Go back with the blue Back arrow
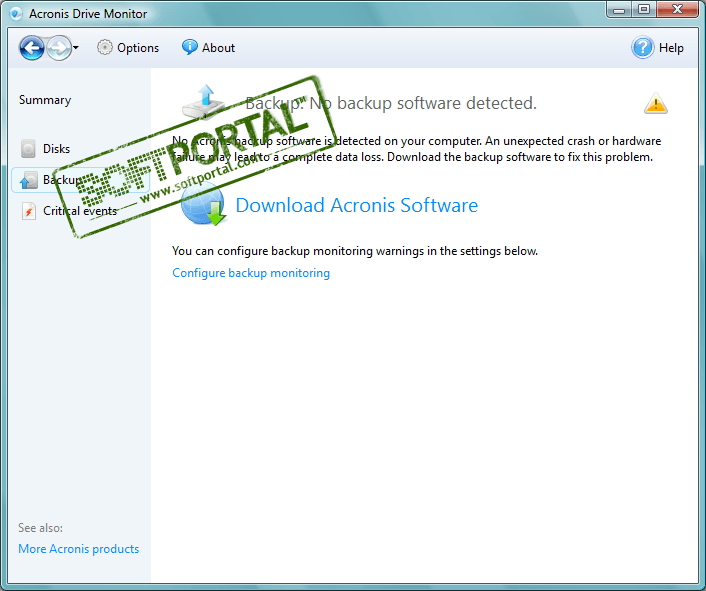The width and height of the screenshot is (706, 591). pos(32,48)
